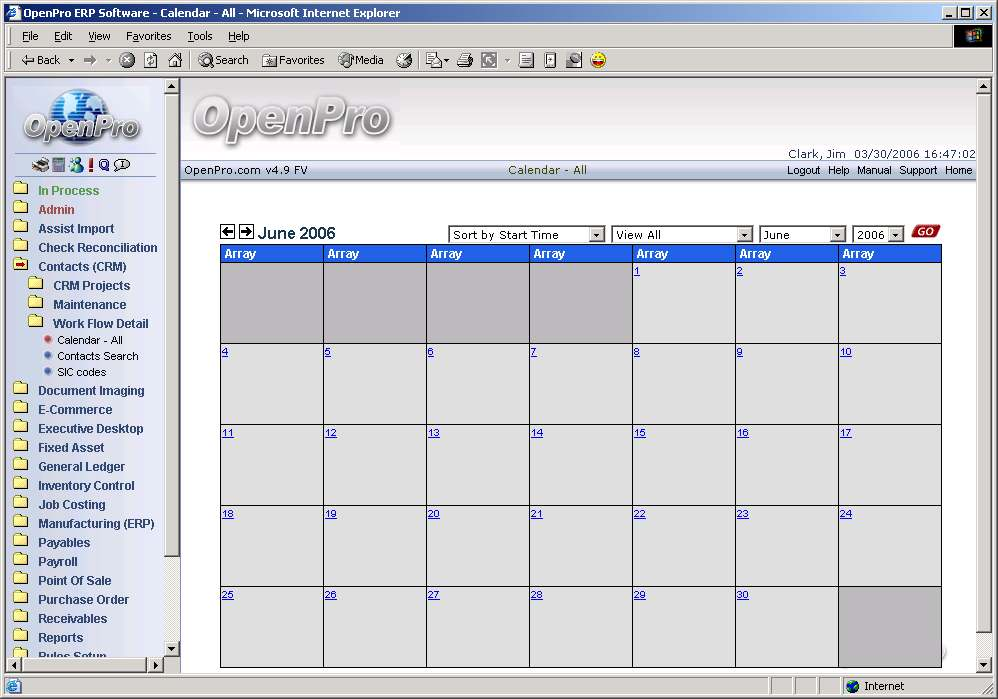Select Contacts Search in the sidebar
Screen dimensions: 998x699
(97, 356)
